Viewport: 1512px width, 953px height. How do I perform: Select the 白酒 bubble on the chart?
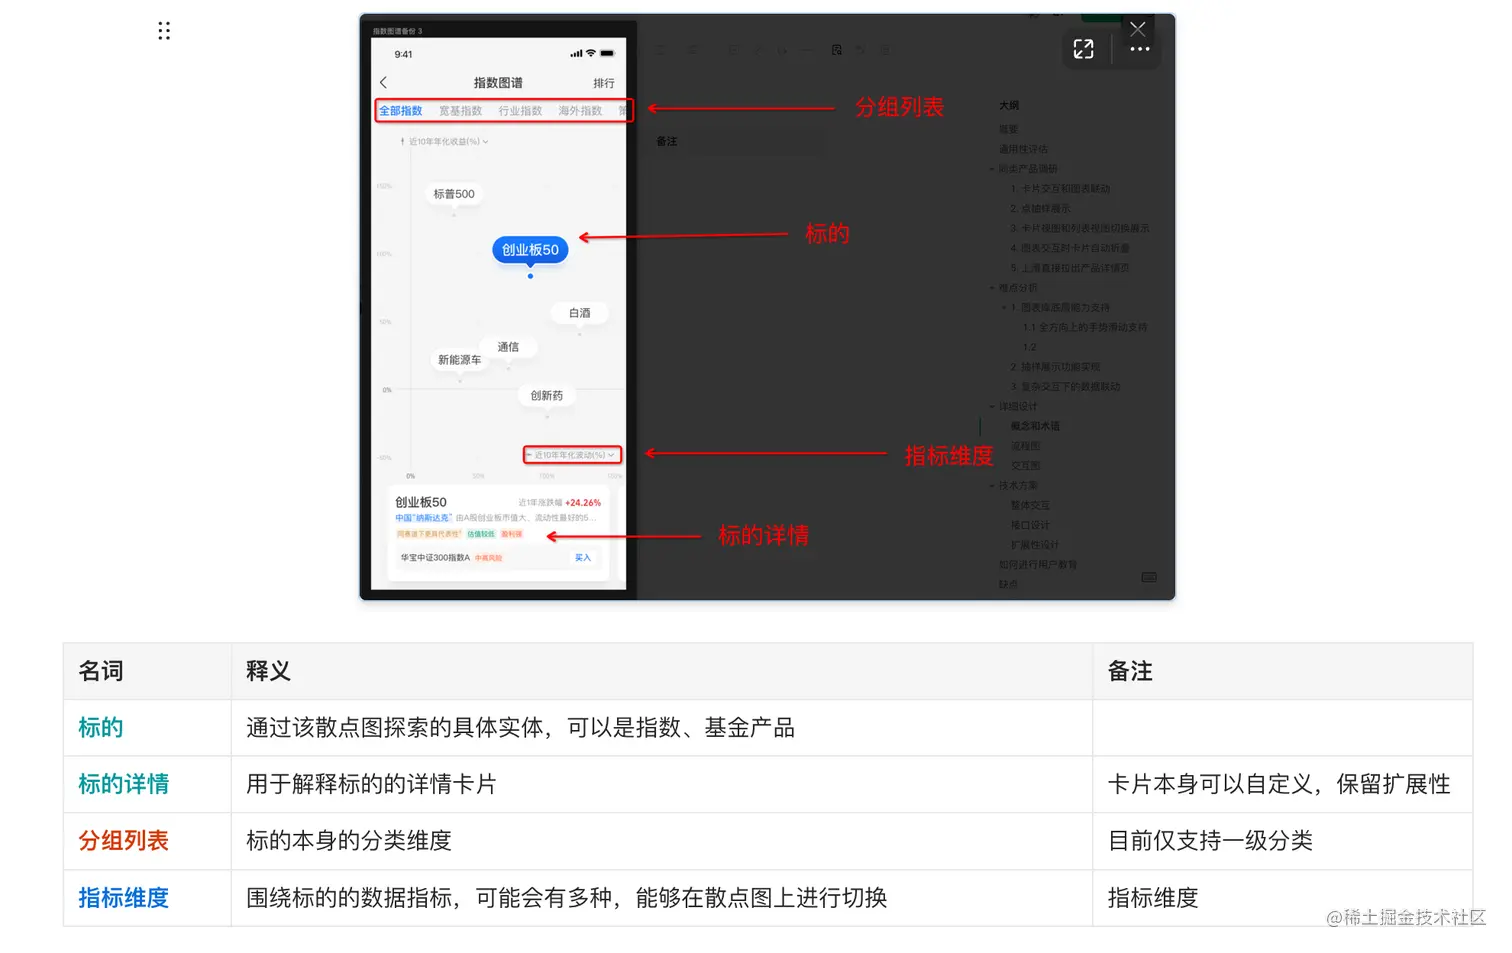580,313
